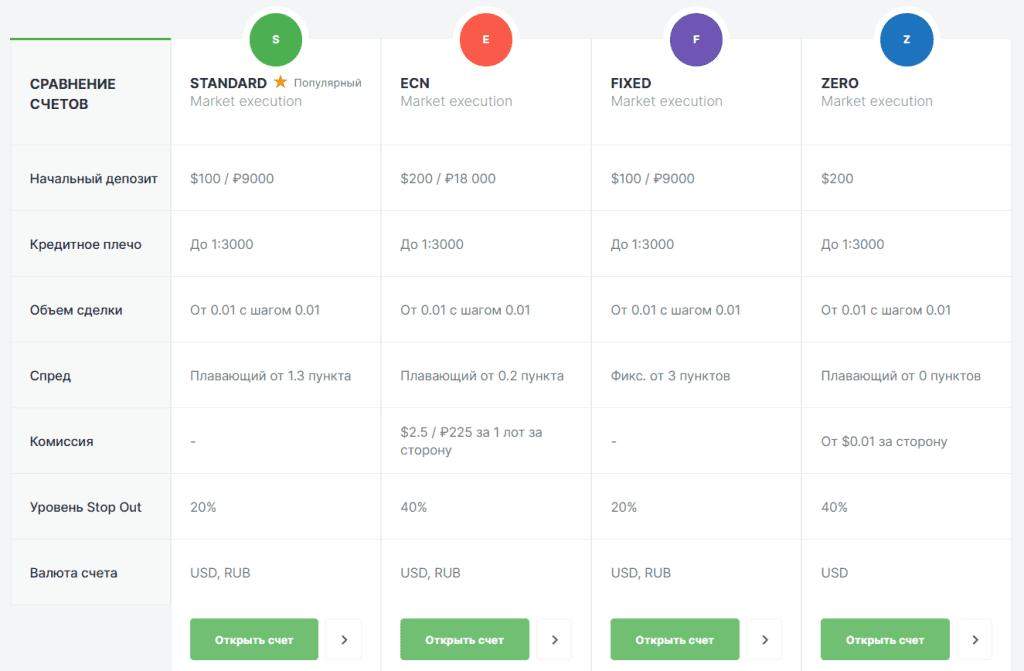
Task: Click the purple F Fixed account icon
Action: (x=697, y=40)
